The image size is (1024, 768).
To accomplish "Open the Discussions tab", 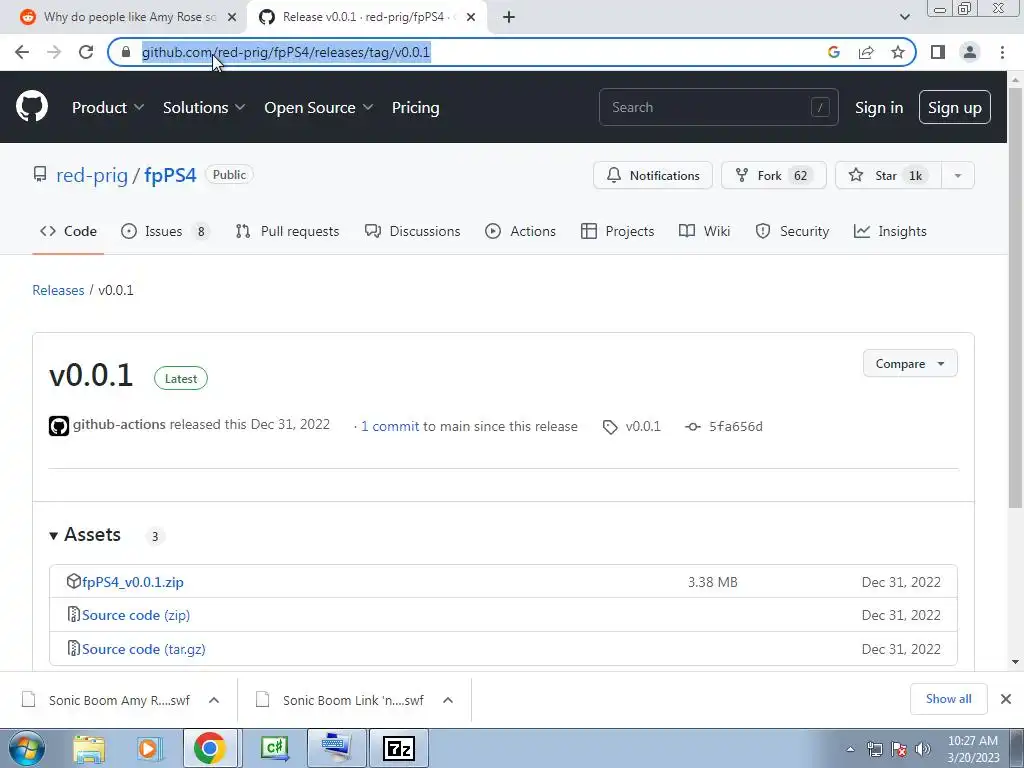I will [x=412, y=231].
